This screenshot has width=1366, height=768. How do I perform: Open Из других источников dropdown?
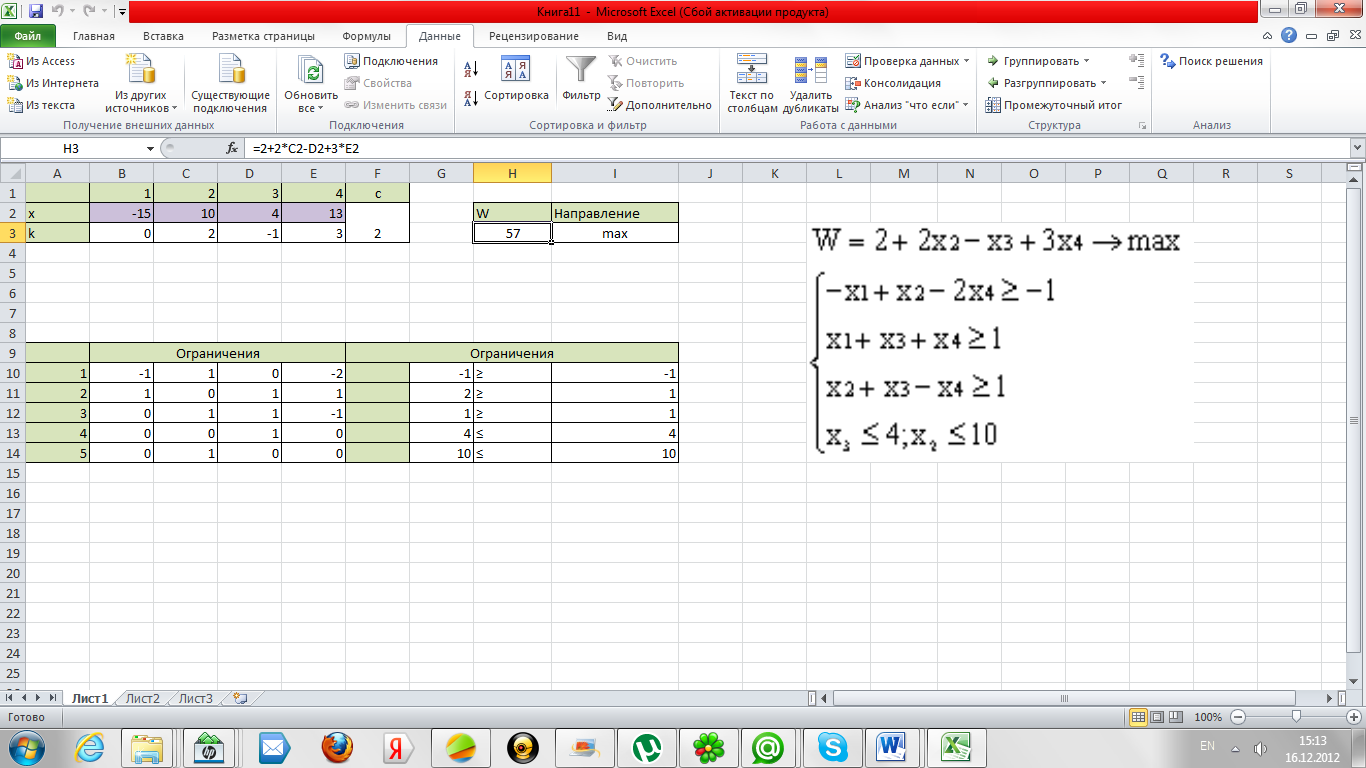point(141,83)
